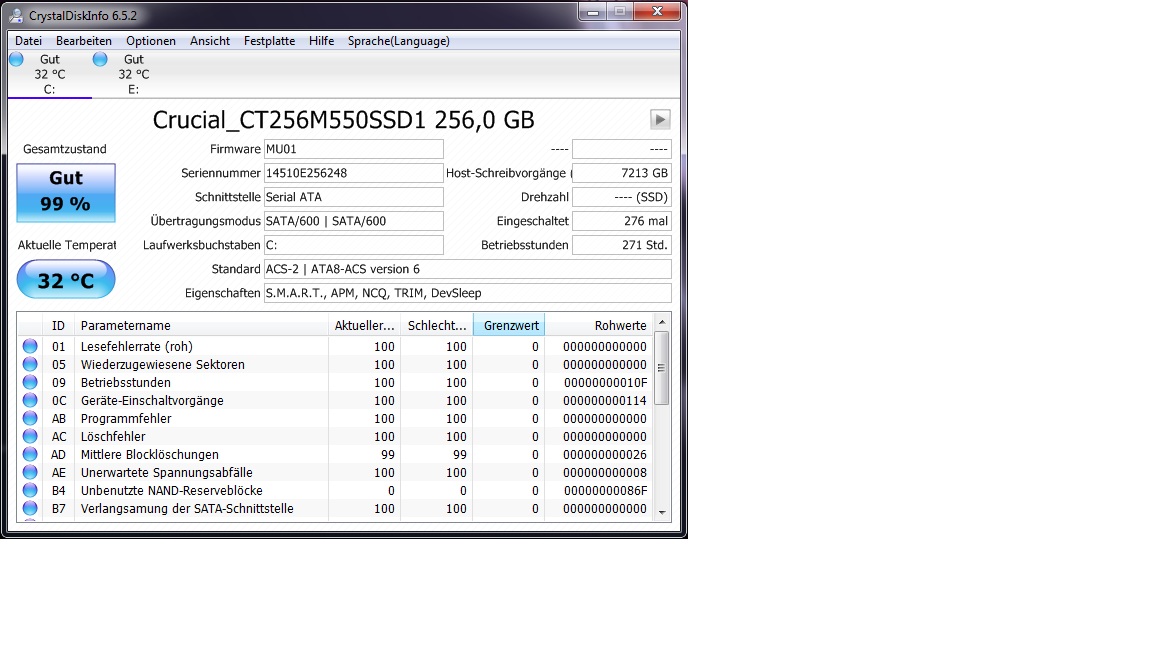Select drive C: disk tab
The height and width of the screenshot is (648, 1152).
pos(49,74)
